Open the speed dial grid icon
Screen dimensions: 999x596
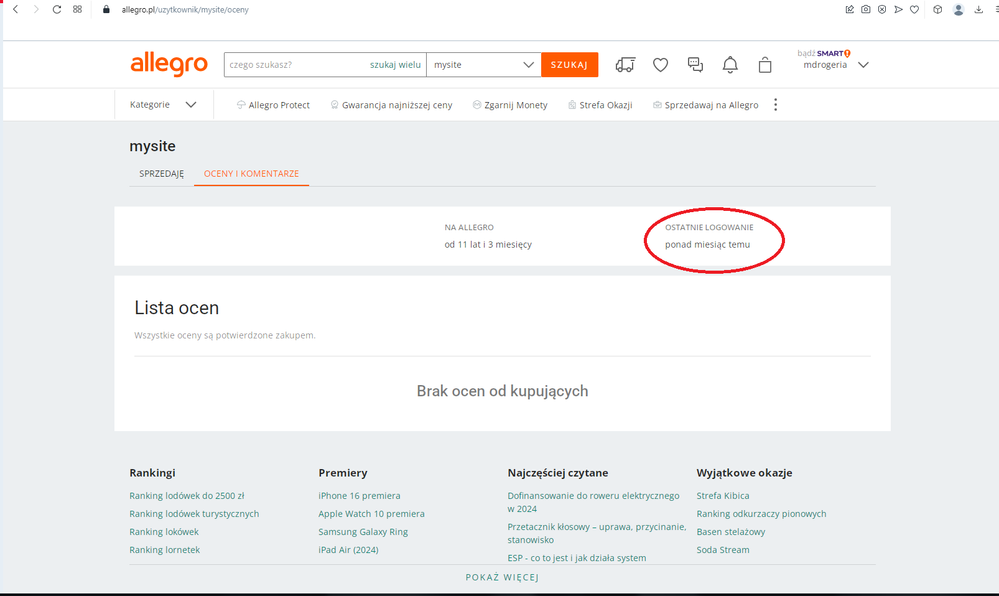coord(77,10)
